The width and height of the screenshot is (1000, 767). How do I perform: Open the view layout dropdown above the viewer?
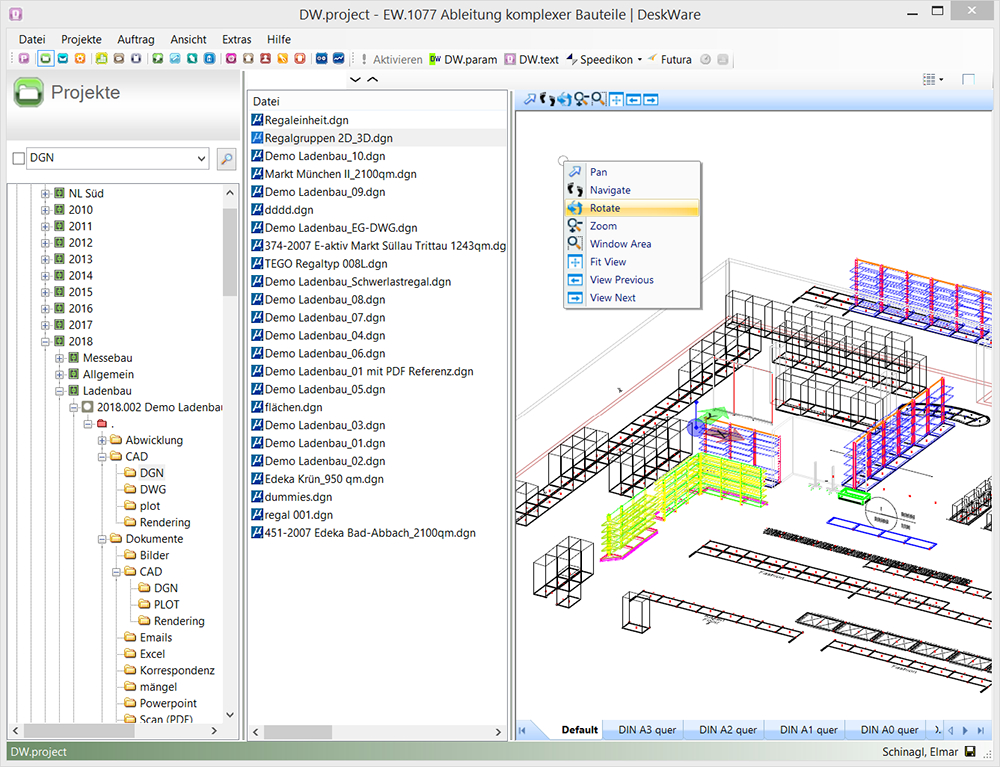(930, 79)
